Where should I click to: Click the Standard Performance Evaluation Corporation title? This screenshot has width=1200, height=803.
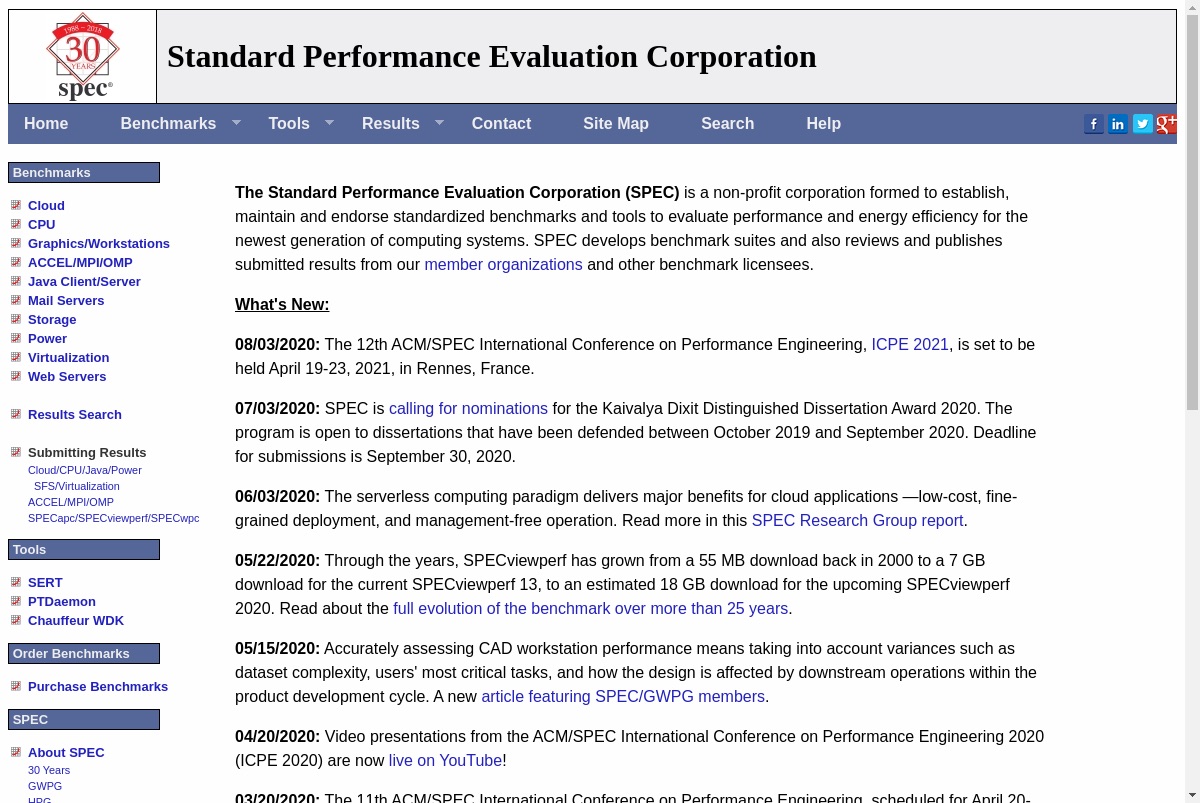click(492, 57)
